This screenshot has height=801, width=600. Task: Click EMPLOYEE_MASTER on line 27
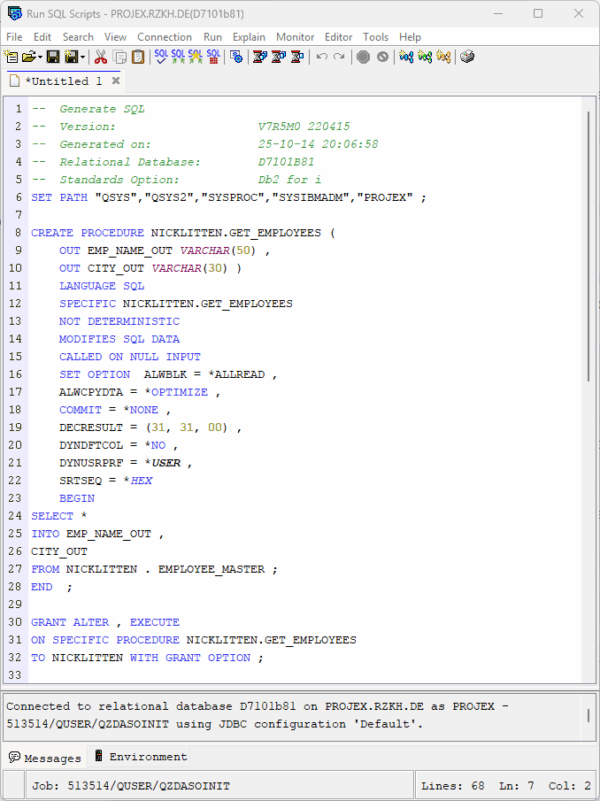(x=211, y=570)
